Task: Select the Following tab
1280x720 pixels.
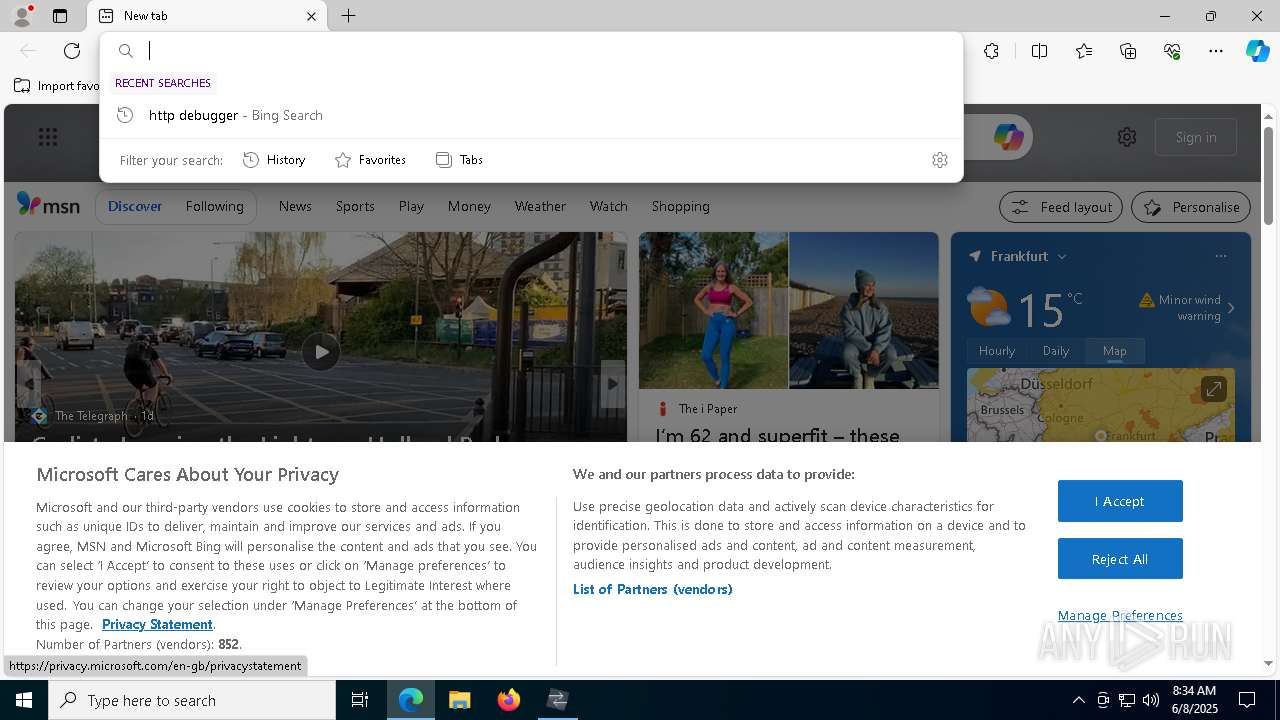Action: point(214,206)
